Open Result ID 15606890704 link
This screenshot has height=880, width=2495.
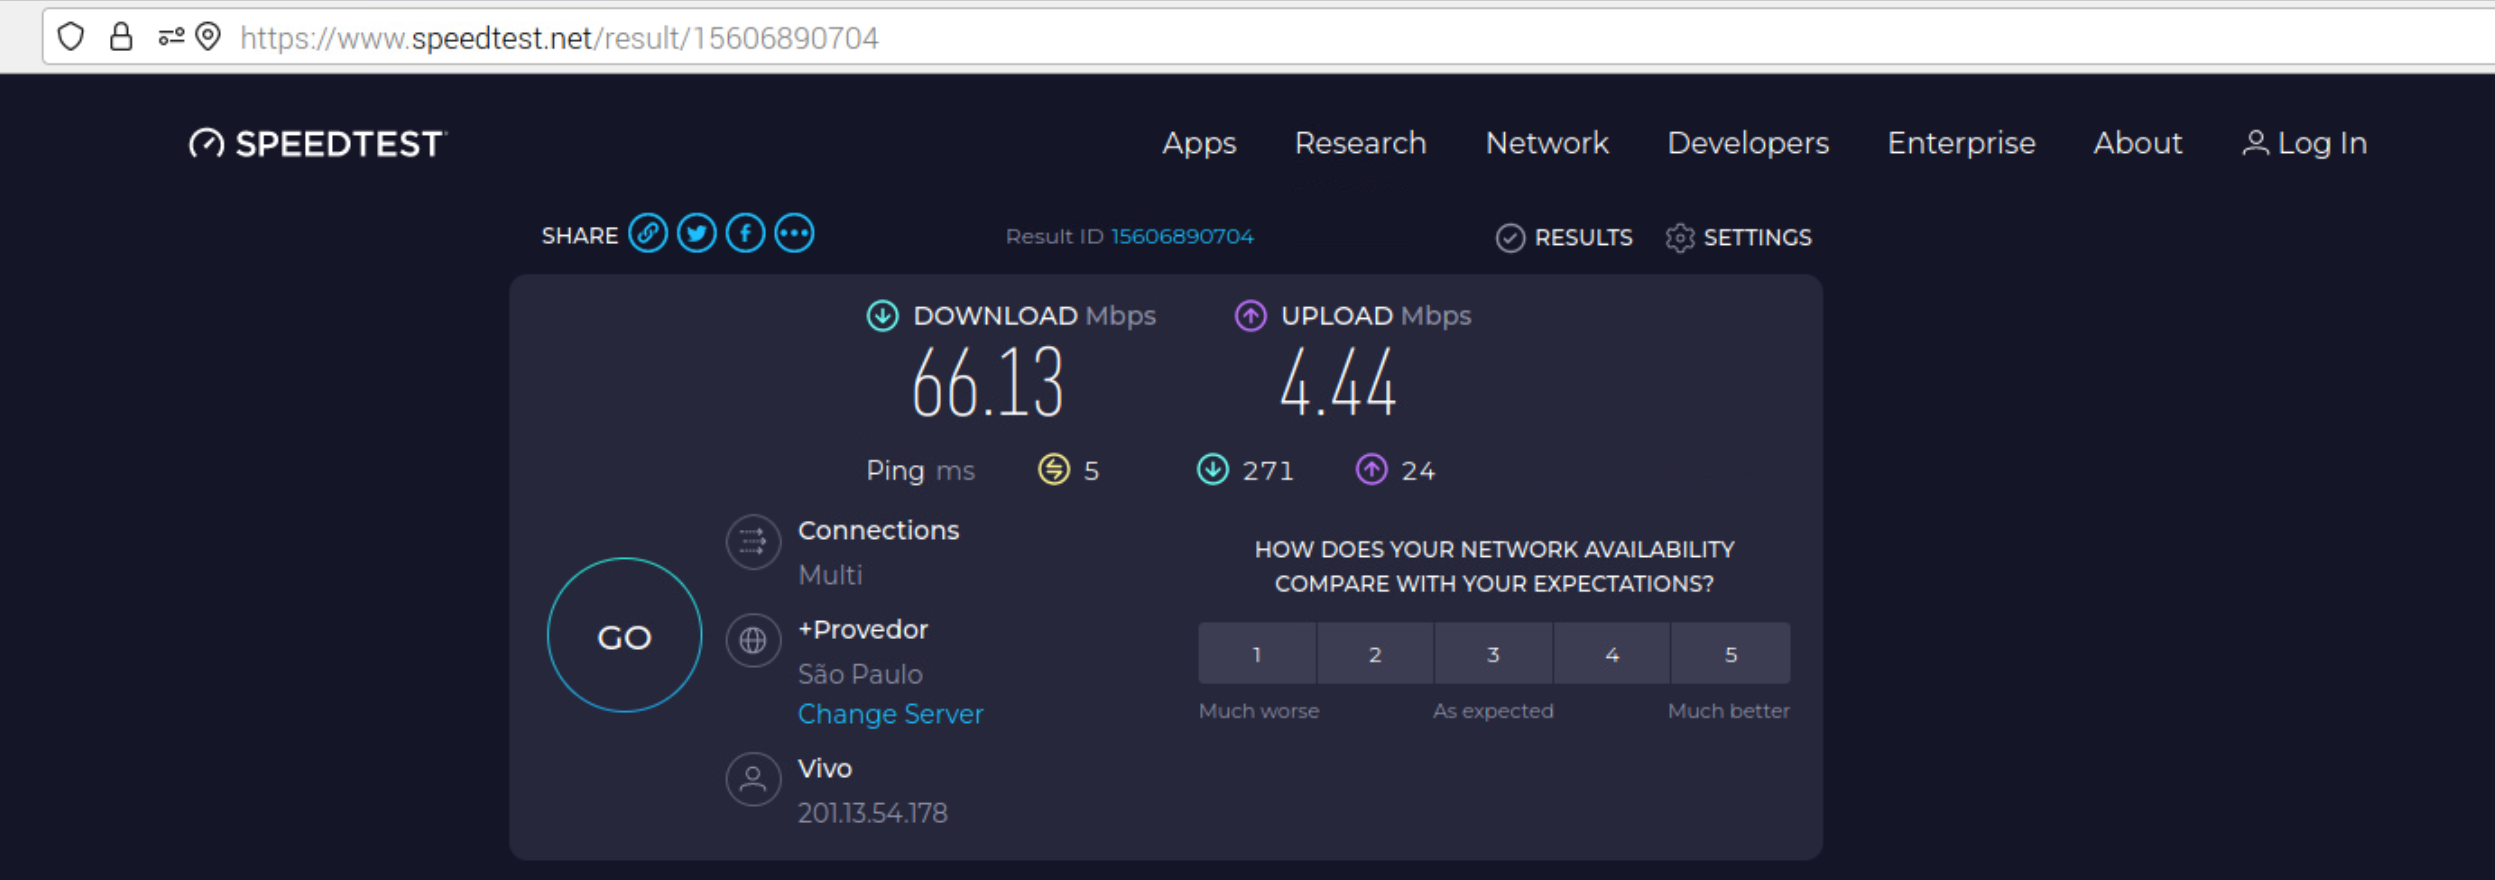(1182, 237)
